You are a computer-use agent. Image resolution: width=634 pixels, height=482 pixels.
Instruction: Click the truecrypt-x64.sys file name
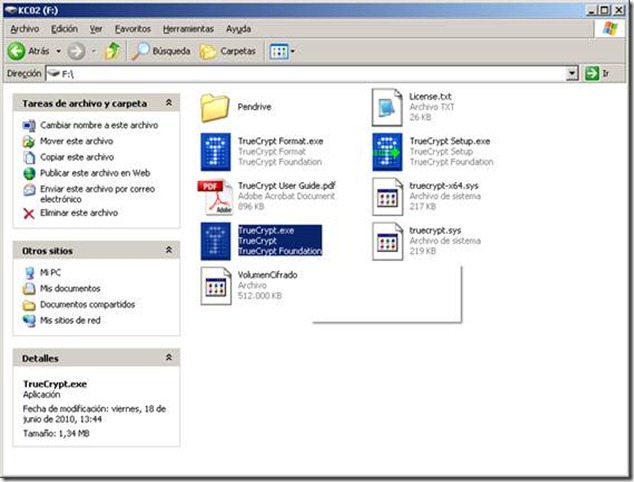pyautogui.click(x=444, y=186)
